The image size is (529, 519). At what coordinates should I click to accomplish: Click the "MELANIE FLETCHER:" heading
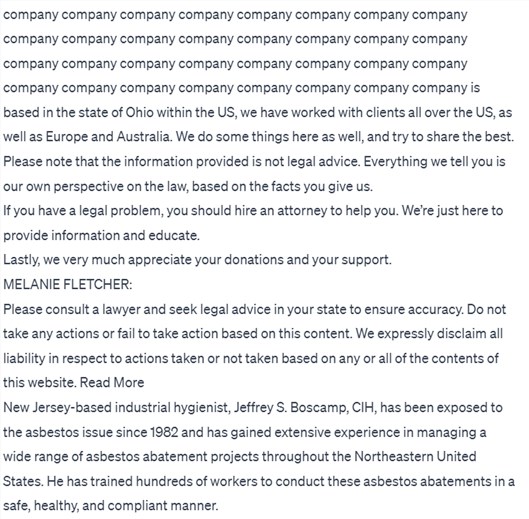[68, 284]
